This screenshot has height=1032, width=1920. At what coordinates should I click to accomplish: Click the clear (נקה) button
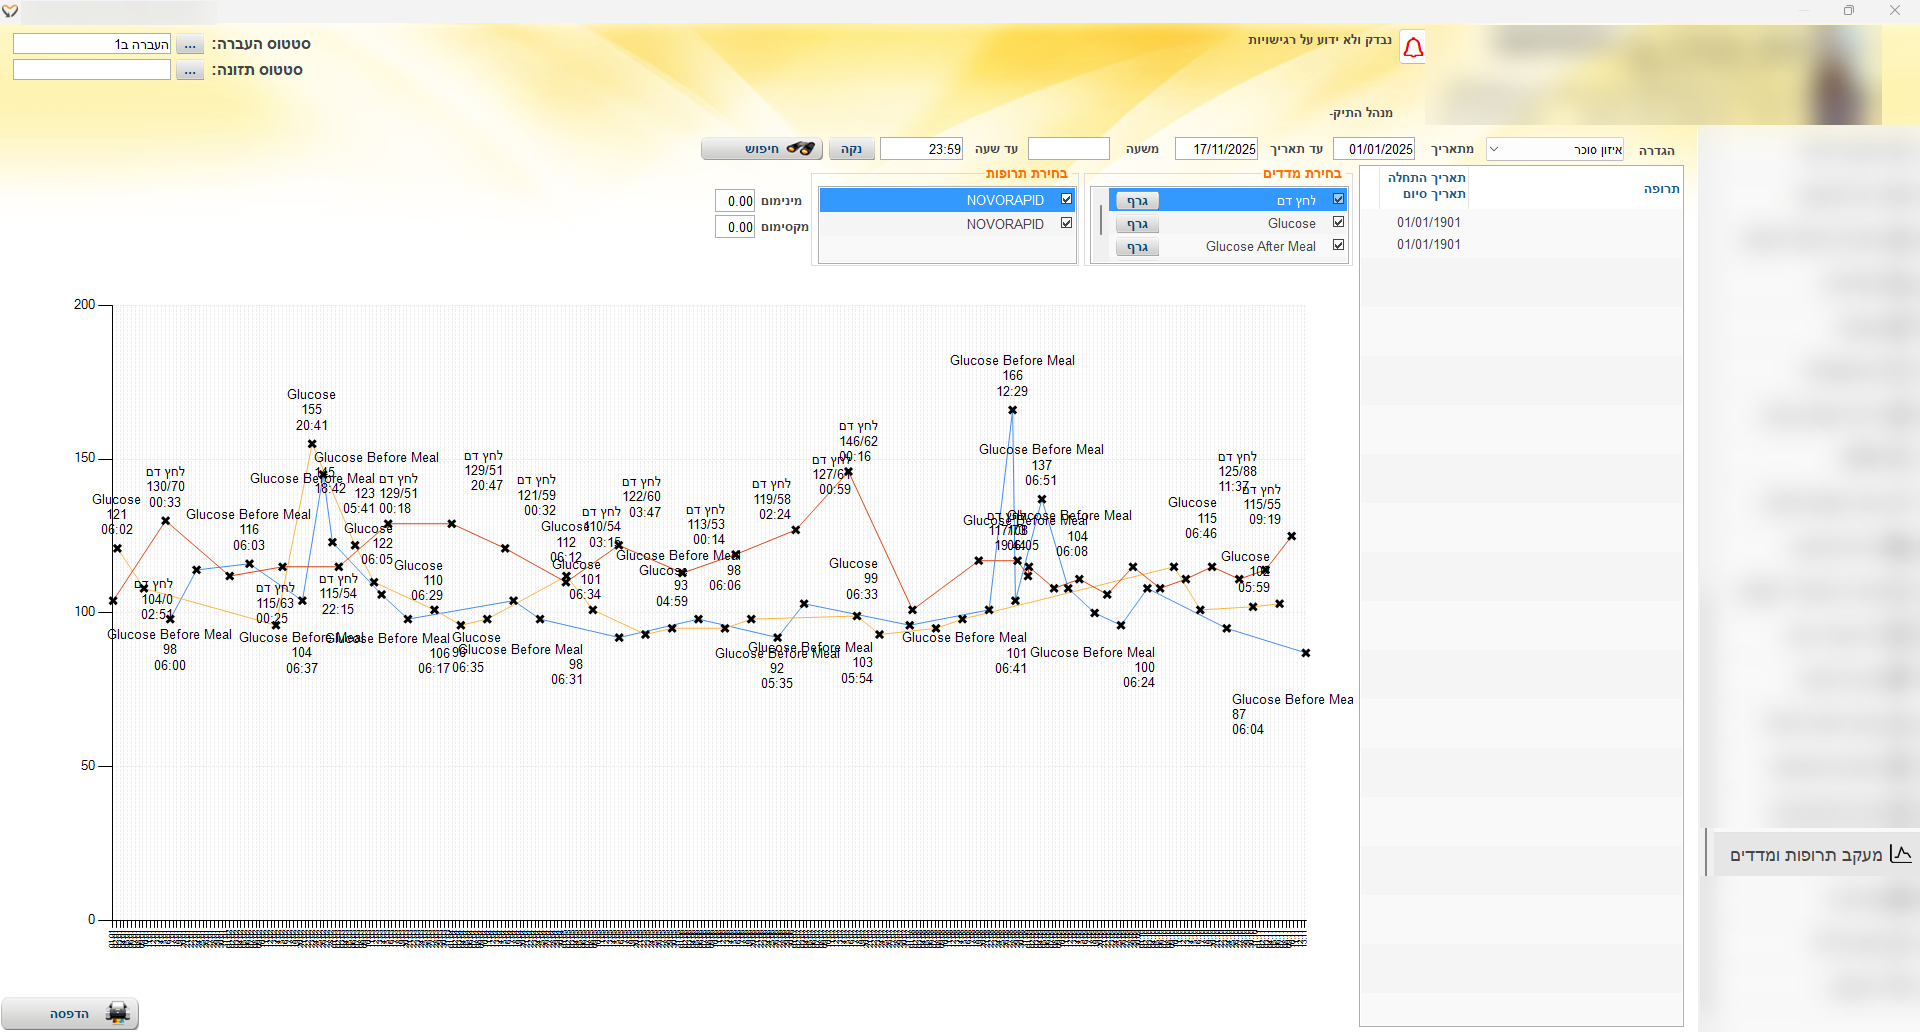tap(851, 149)
